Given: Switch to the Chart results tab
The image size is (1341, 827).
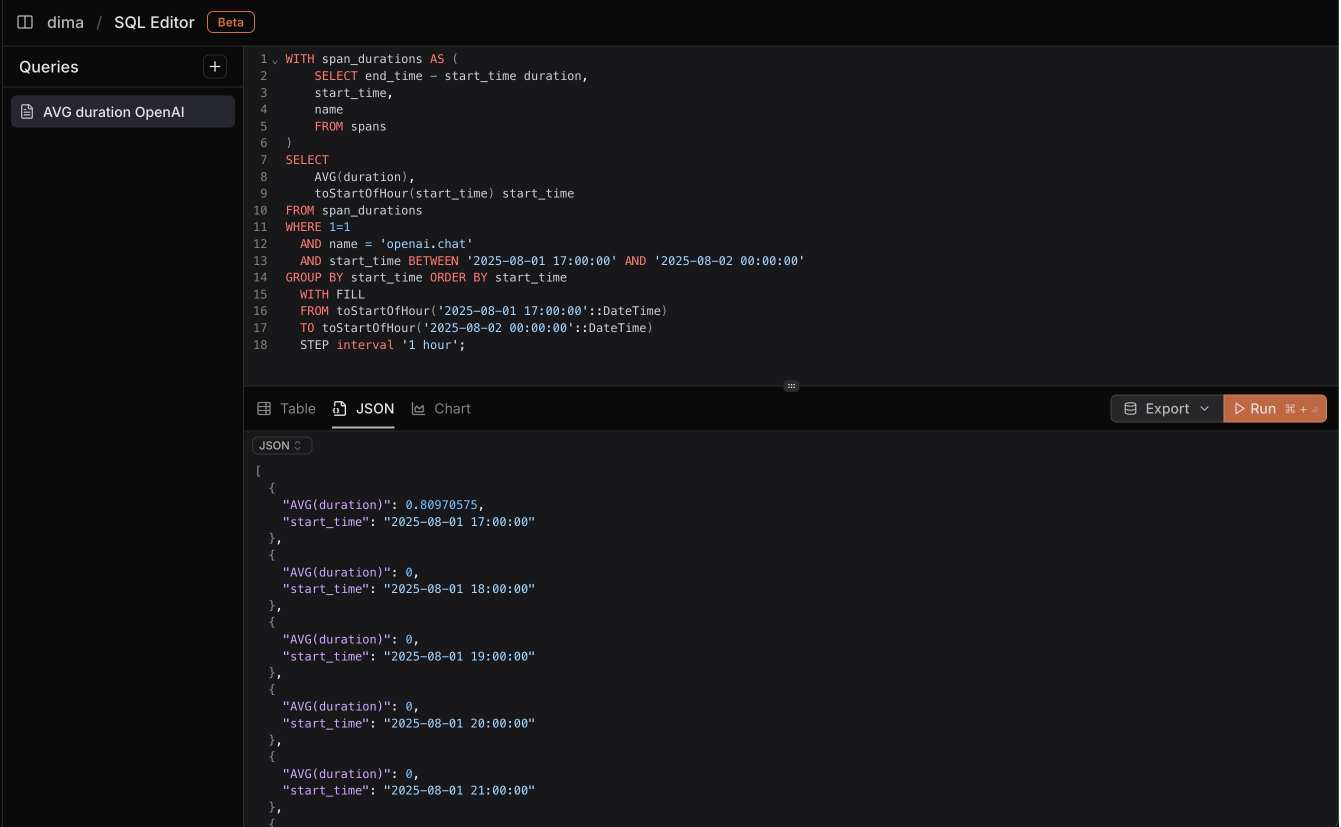Looking at the screenshot, I should (x=441, y=408).
